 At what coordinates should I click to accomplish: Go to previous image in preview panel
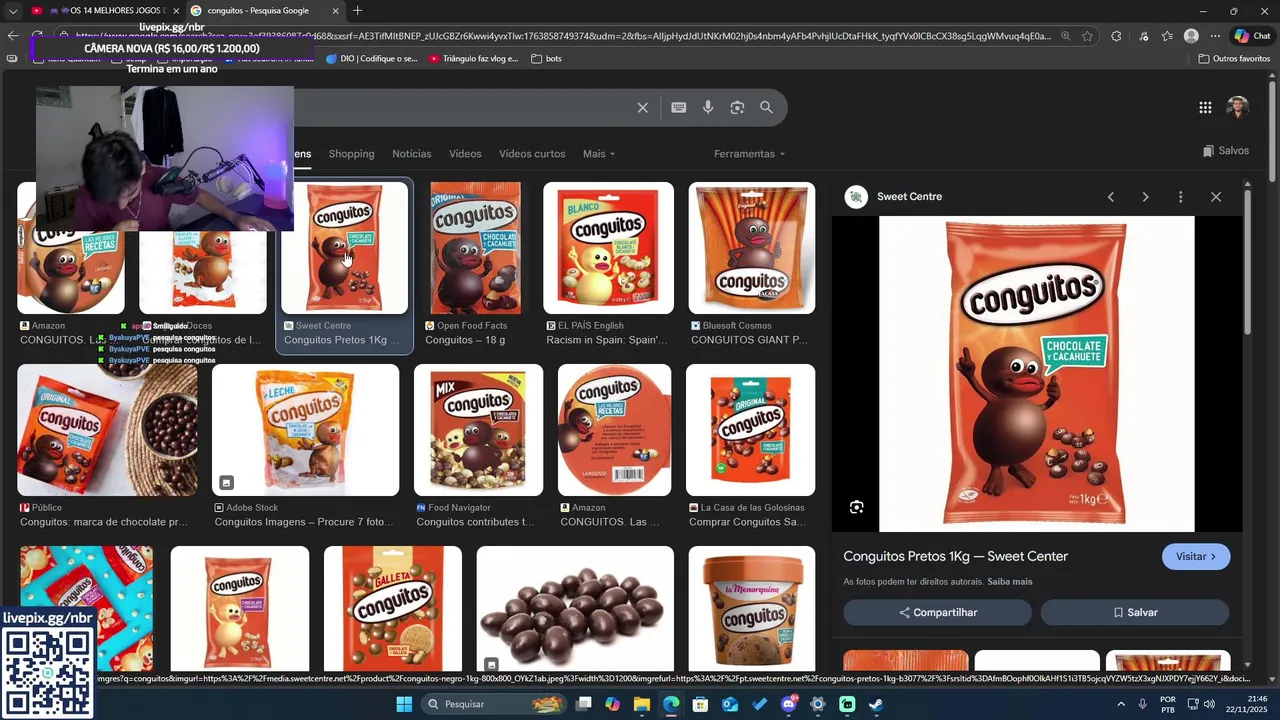point(1110,197)
